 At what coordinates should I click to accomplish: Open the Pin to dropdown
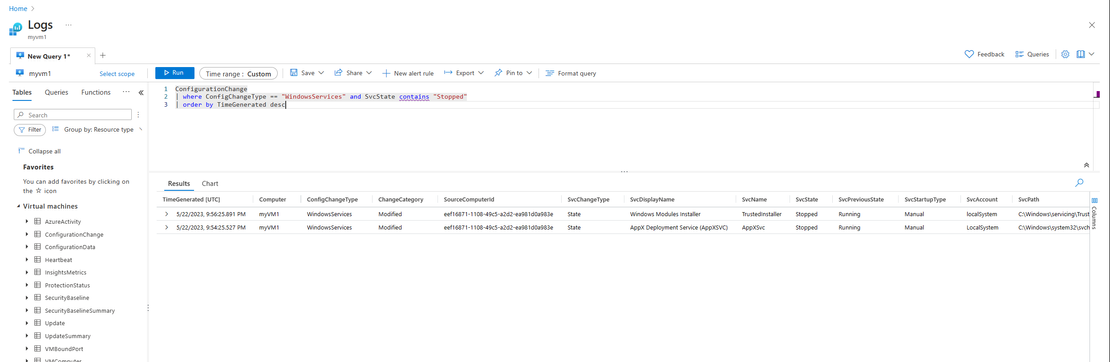coord(513,73)
